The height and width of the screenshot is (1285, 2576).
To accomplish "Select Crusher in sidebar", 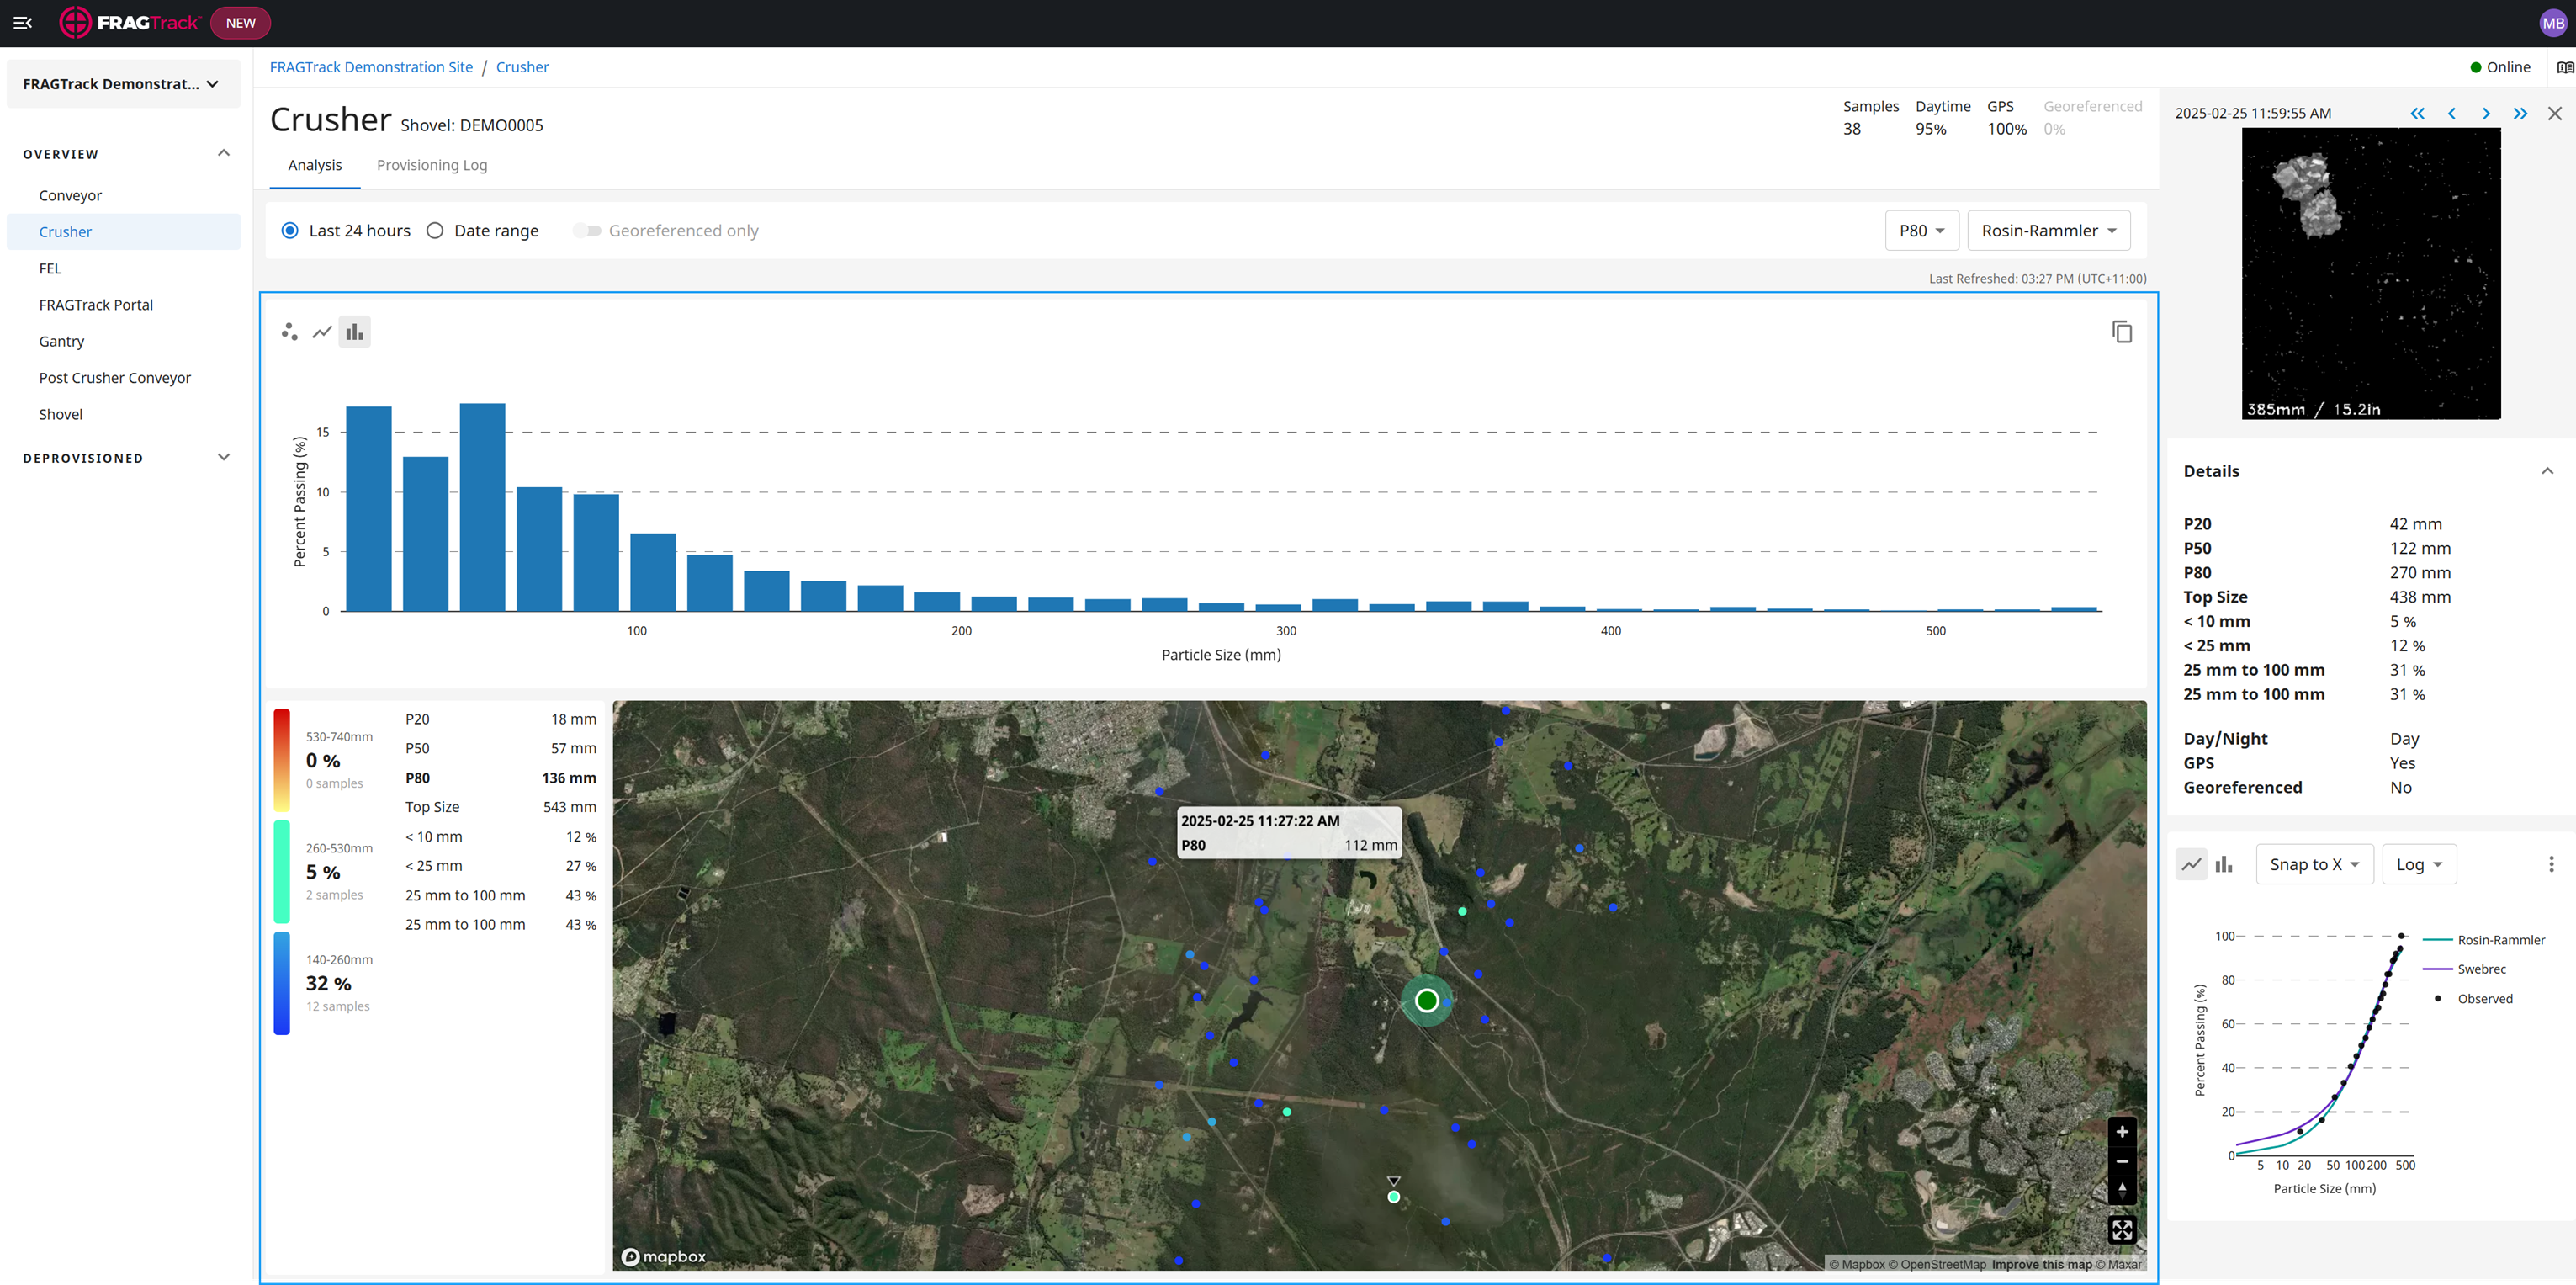I will pyautogui.click(x=123, y=232).
